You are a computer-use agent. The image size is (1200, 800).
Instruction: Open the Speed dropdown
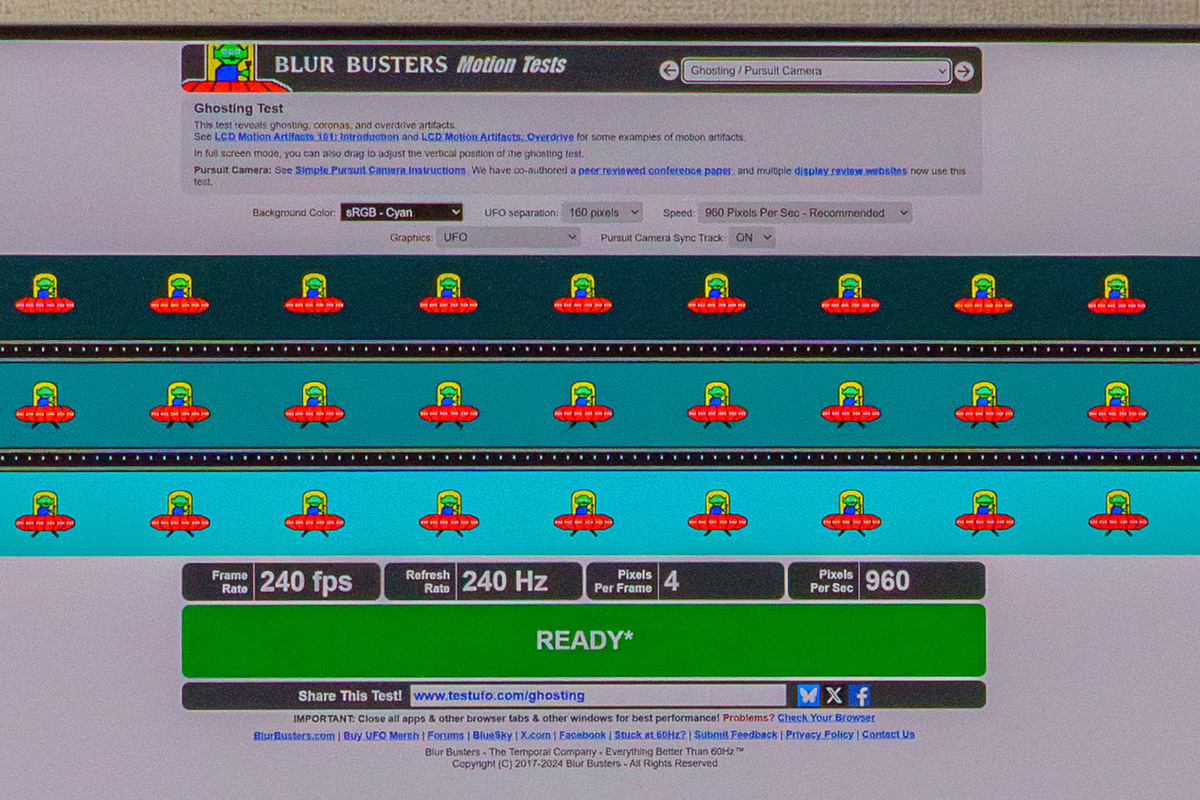point(805,212)
